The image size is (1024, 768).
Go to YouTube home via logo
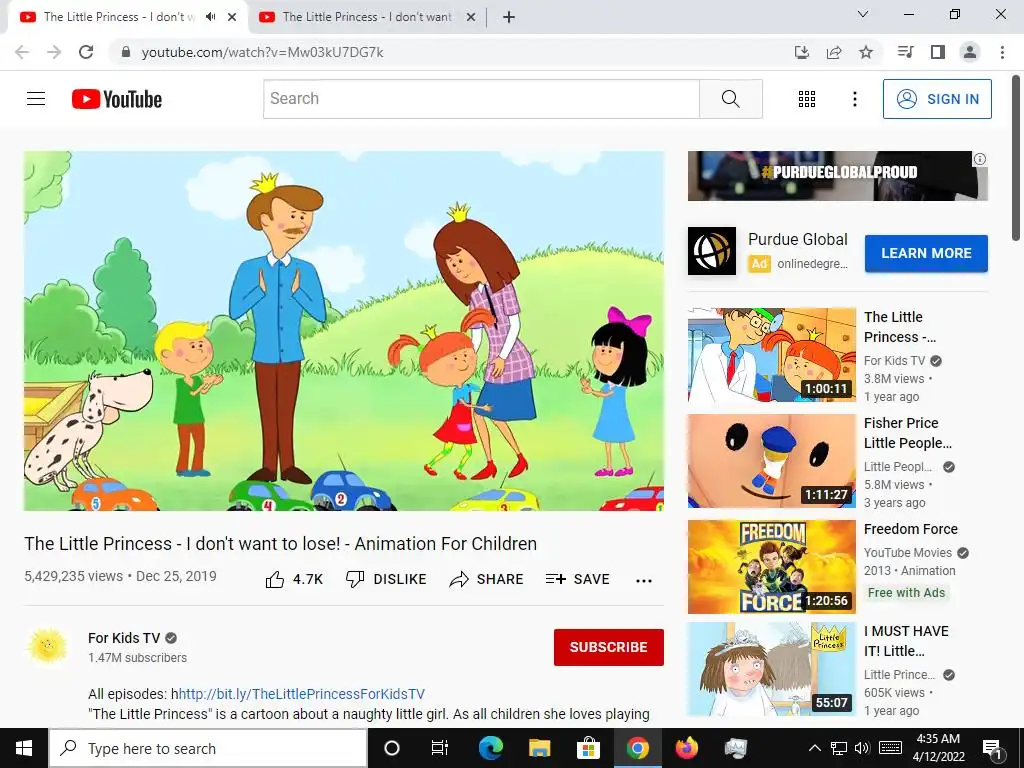point(117,99)
